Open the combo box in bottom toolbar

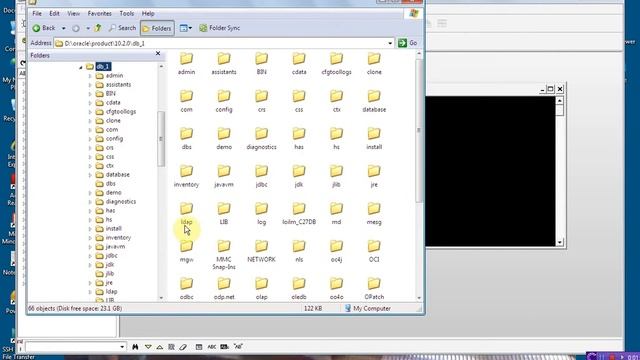[122, 347]
